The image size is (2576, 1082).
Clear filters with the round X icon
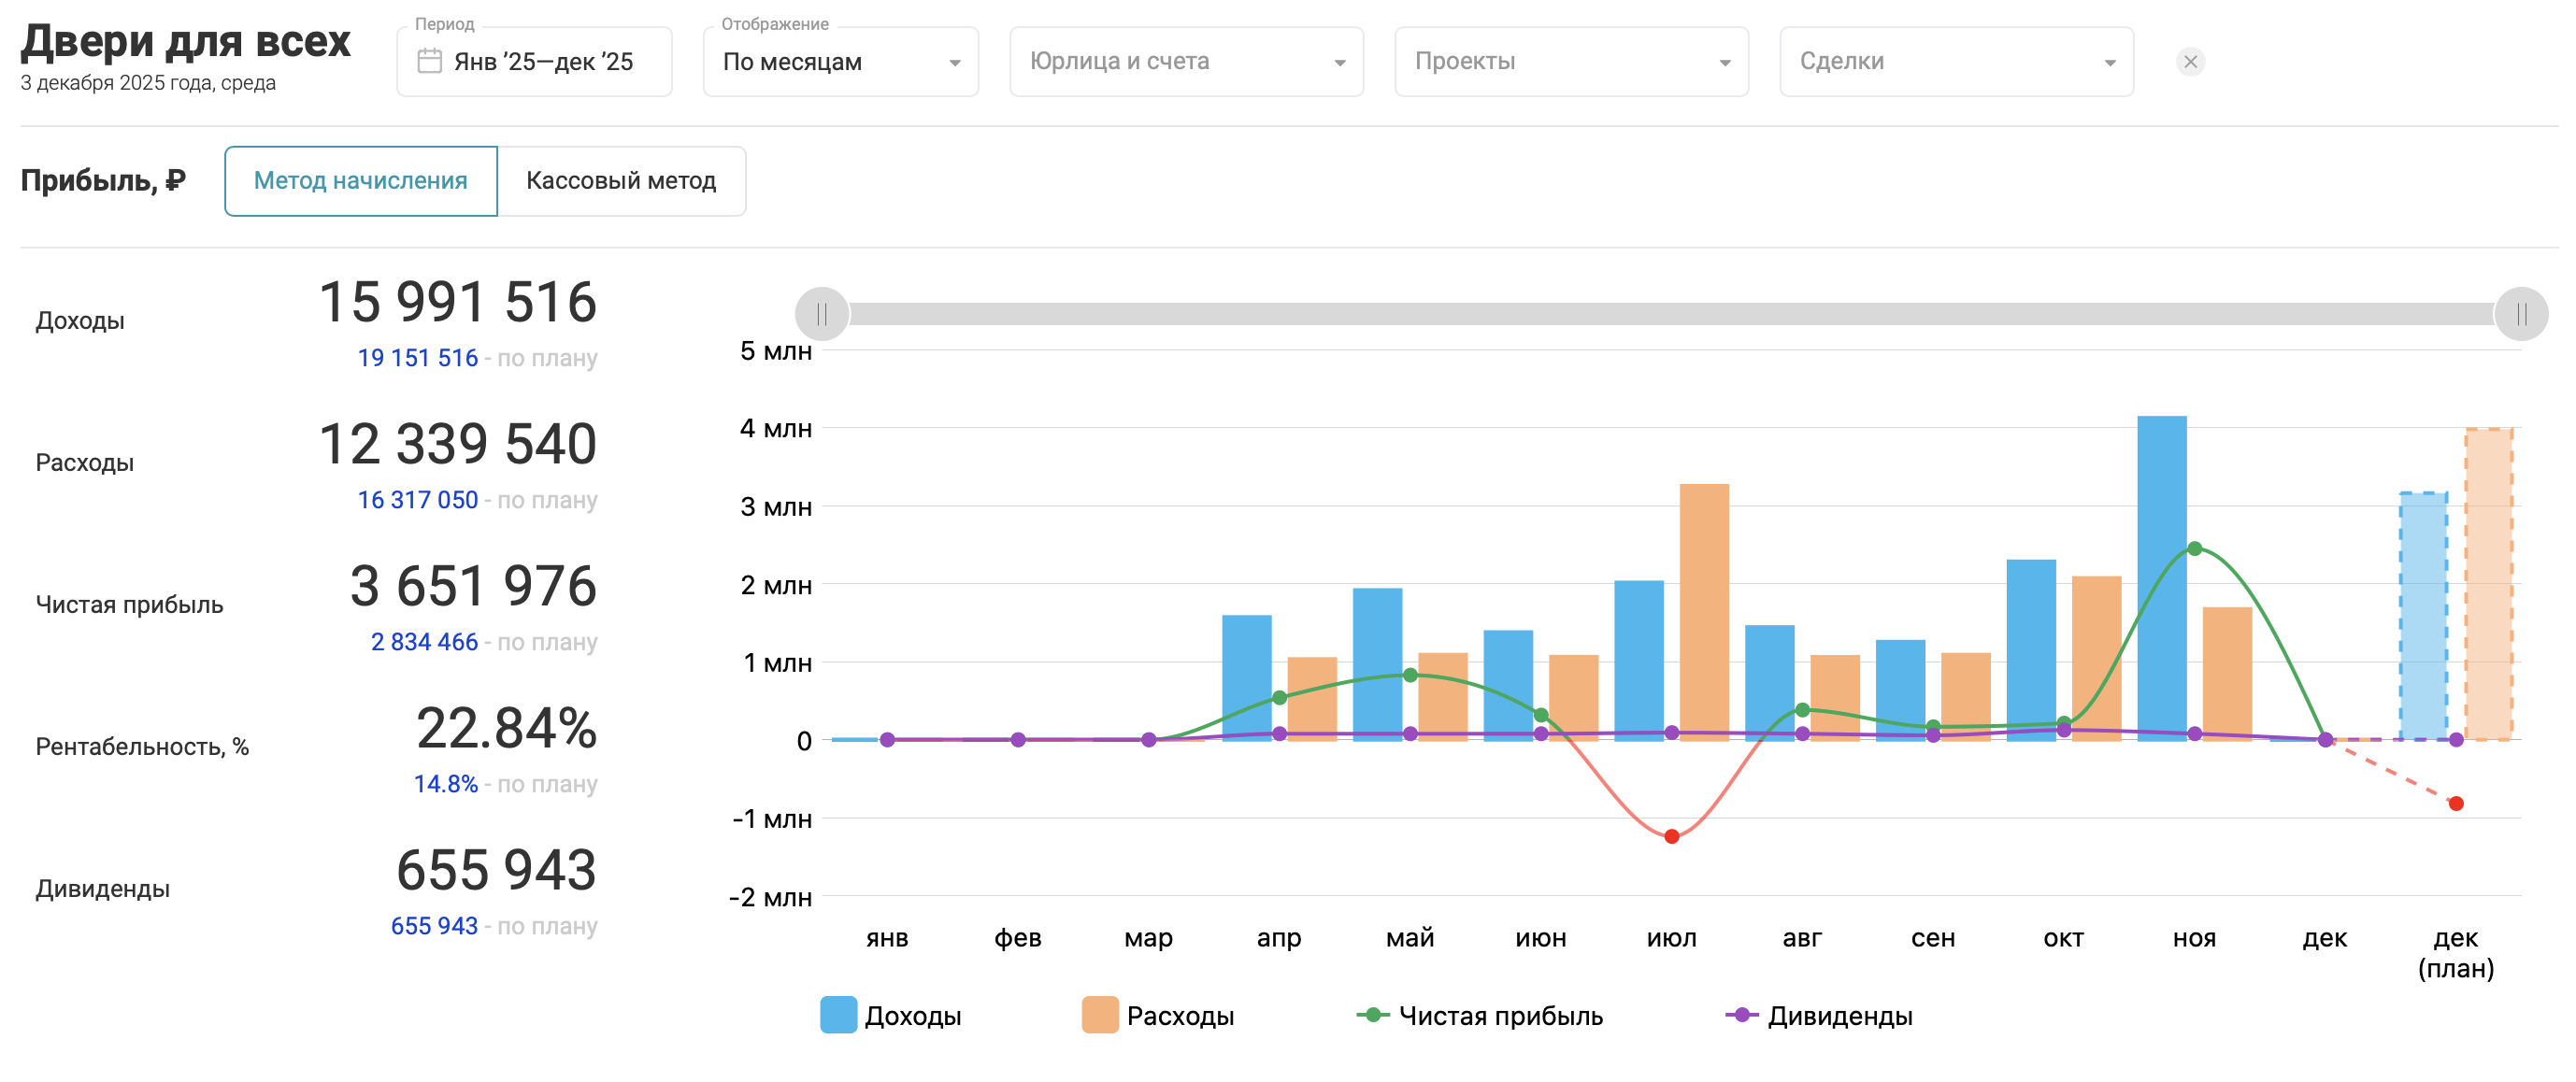tap(2190, 62)
